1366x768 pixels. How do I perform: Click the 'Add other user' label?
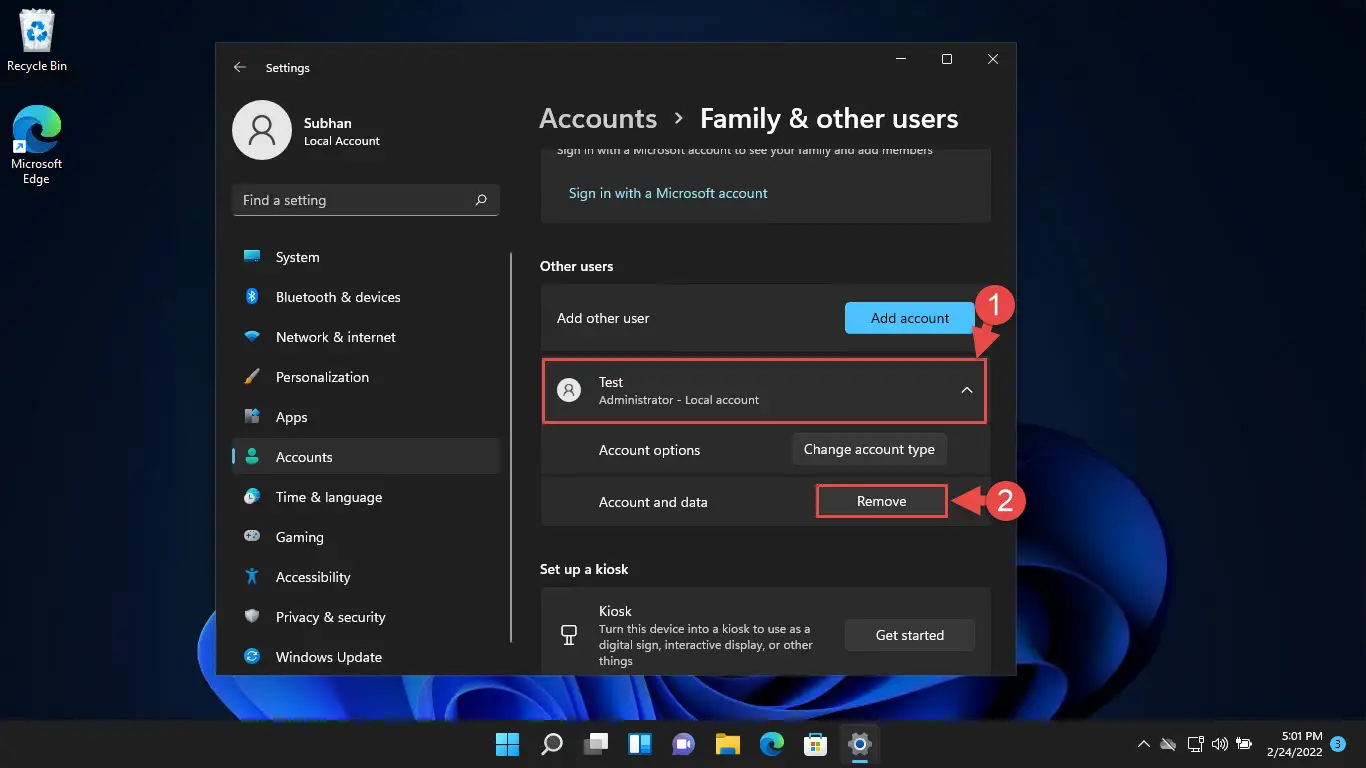[x=603, y=318]
